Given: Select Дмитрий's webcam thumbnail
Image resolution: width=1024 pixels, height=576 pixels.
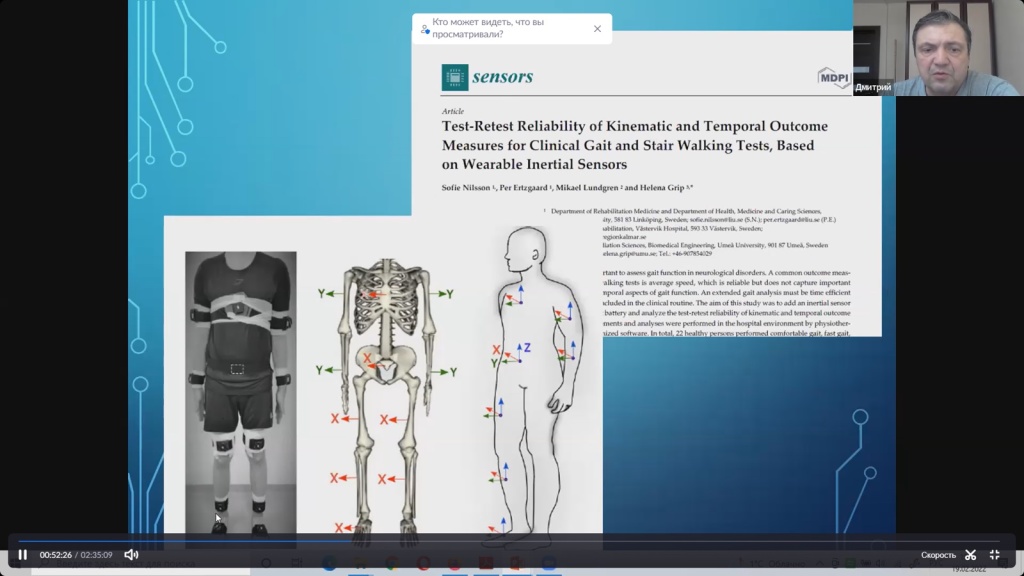Looking at the screenshot, I should (938, 48).
